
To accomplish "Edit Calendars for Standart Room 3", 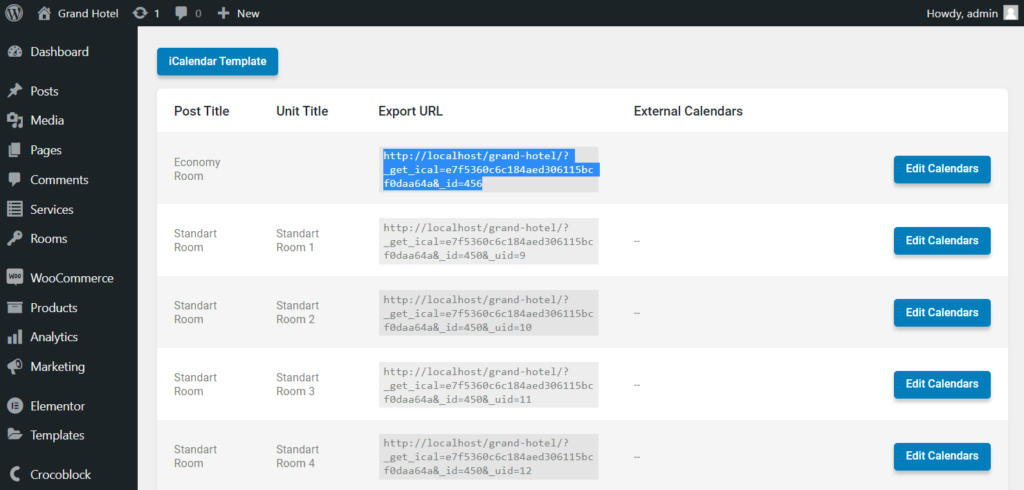I will coord(942,385).
